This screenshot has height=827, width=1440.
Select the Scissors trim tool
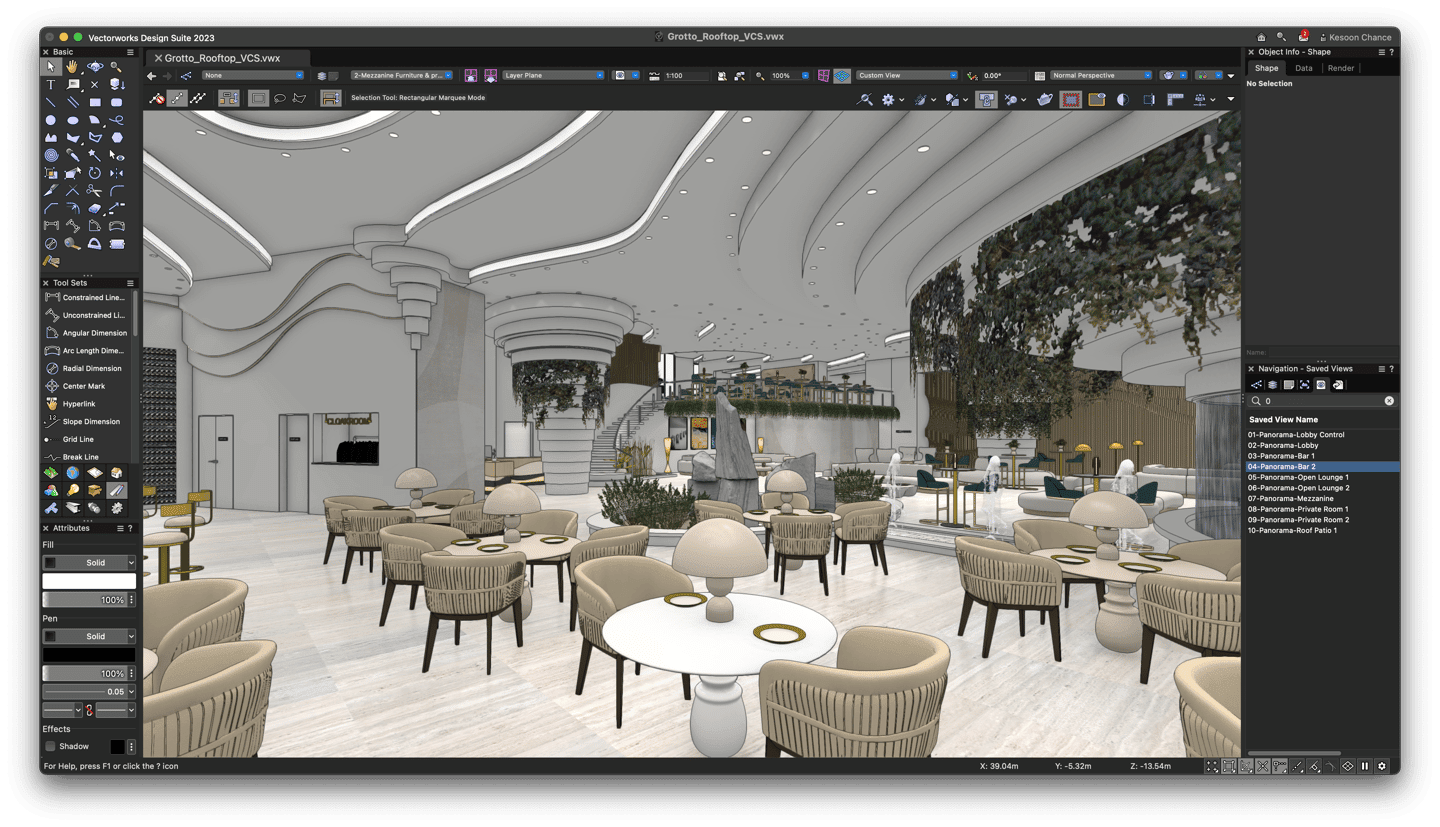[x=95, y=190]
